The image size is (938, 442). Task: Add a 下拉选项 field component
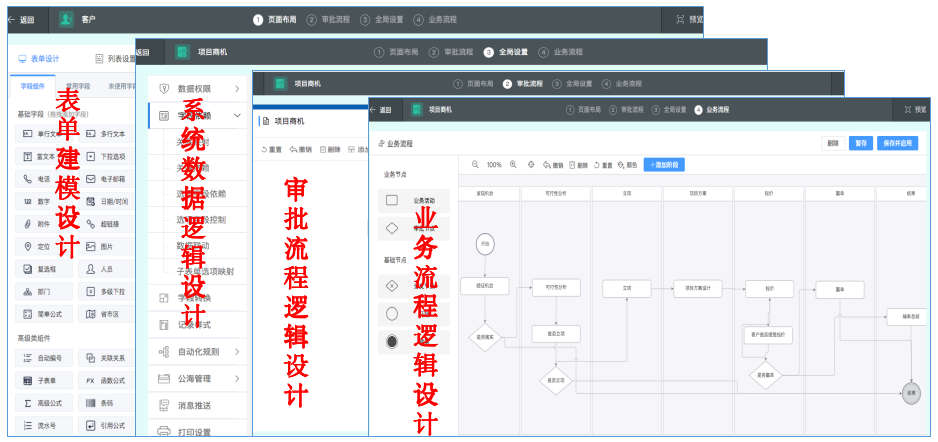click(106, 157)
